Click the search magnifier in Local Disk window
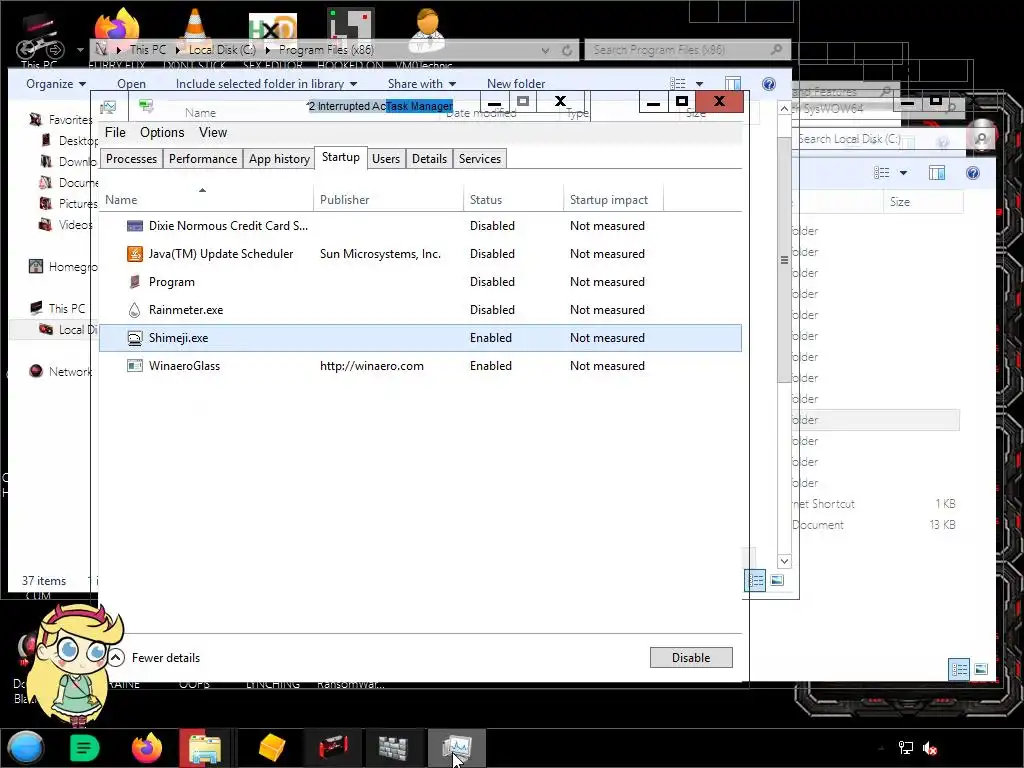1024x768 pixels. (x=981, y=138)
